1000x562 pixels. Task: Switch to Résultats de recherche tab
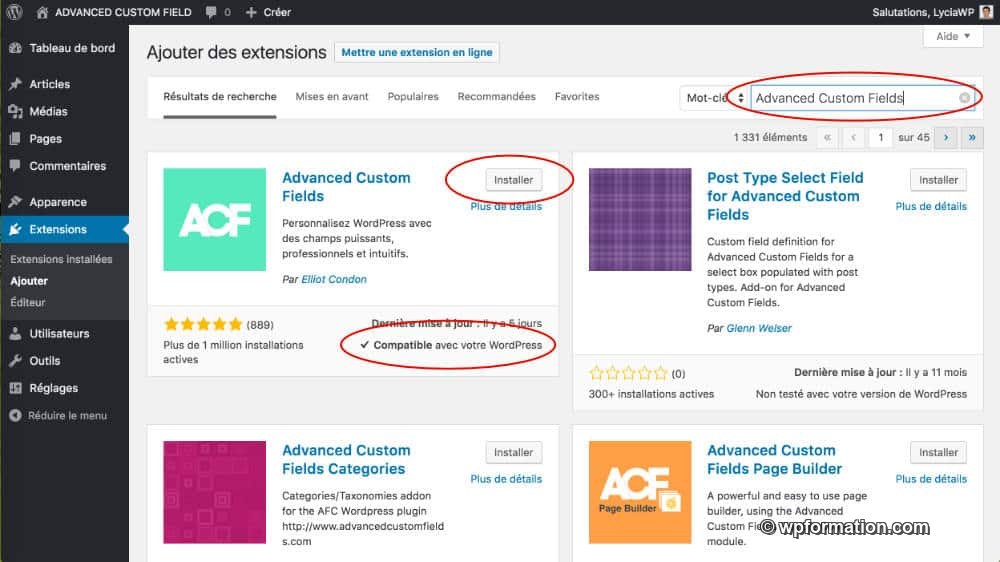click(x=220, y=97)
